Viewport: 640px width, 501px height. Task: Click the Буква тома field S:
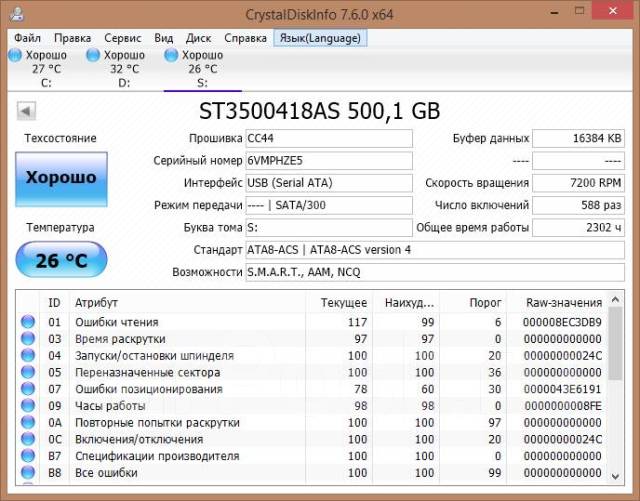pyautogui.click(x=329, y=227)
